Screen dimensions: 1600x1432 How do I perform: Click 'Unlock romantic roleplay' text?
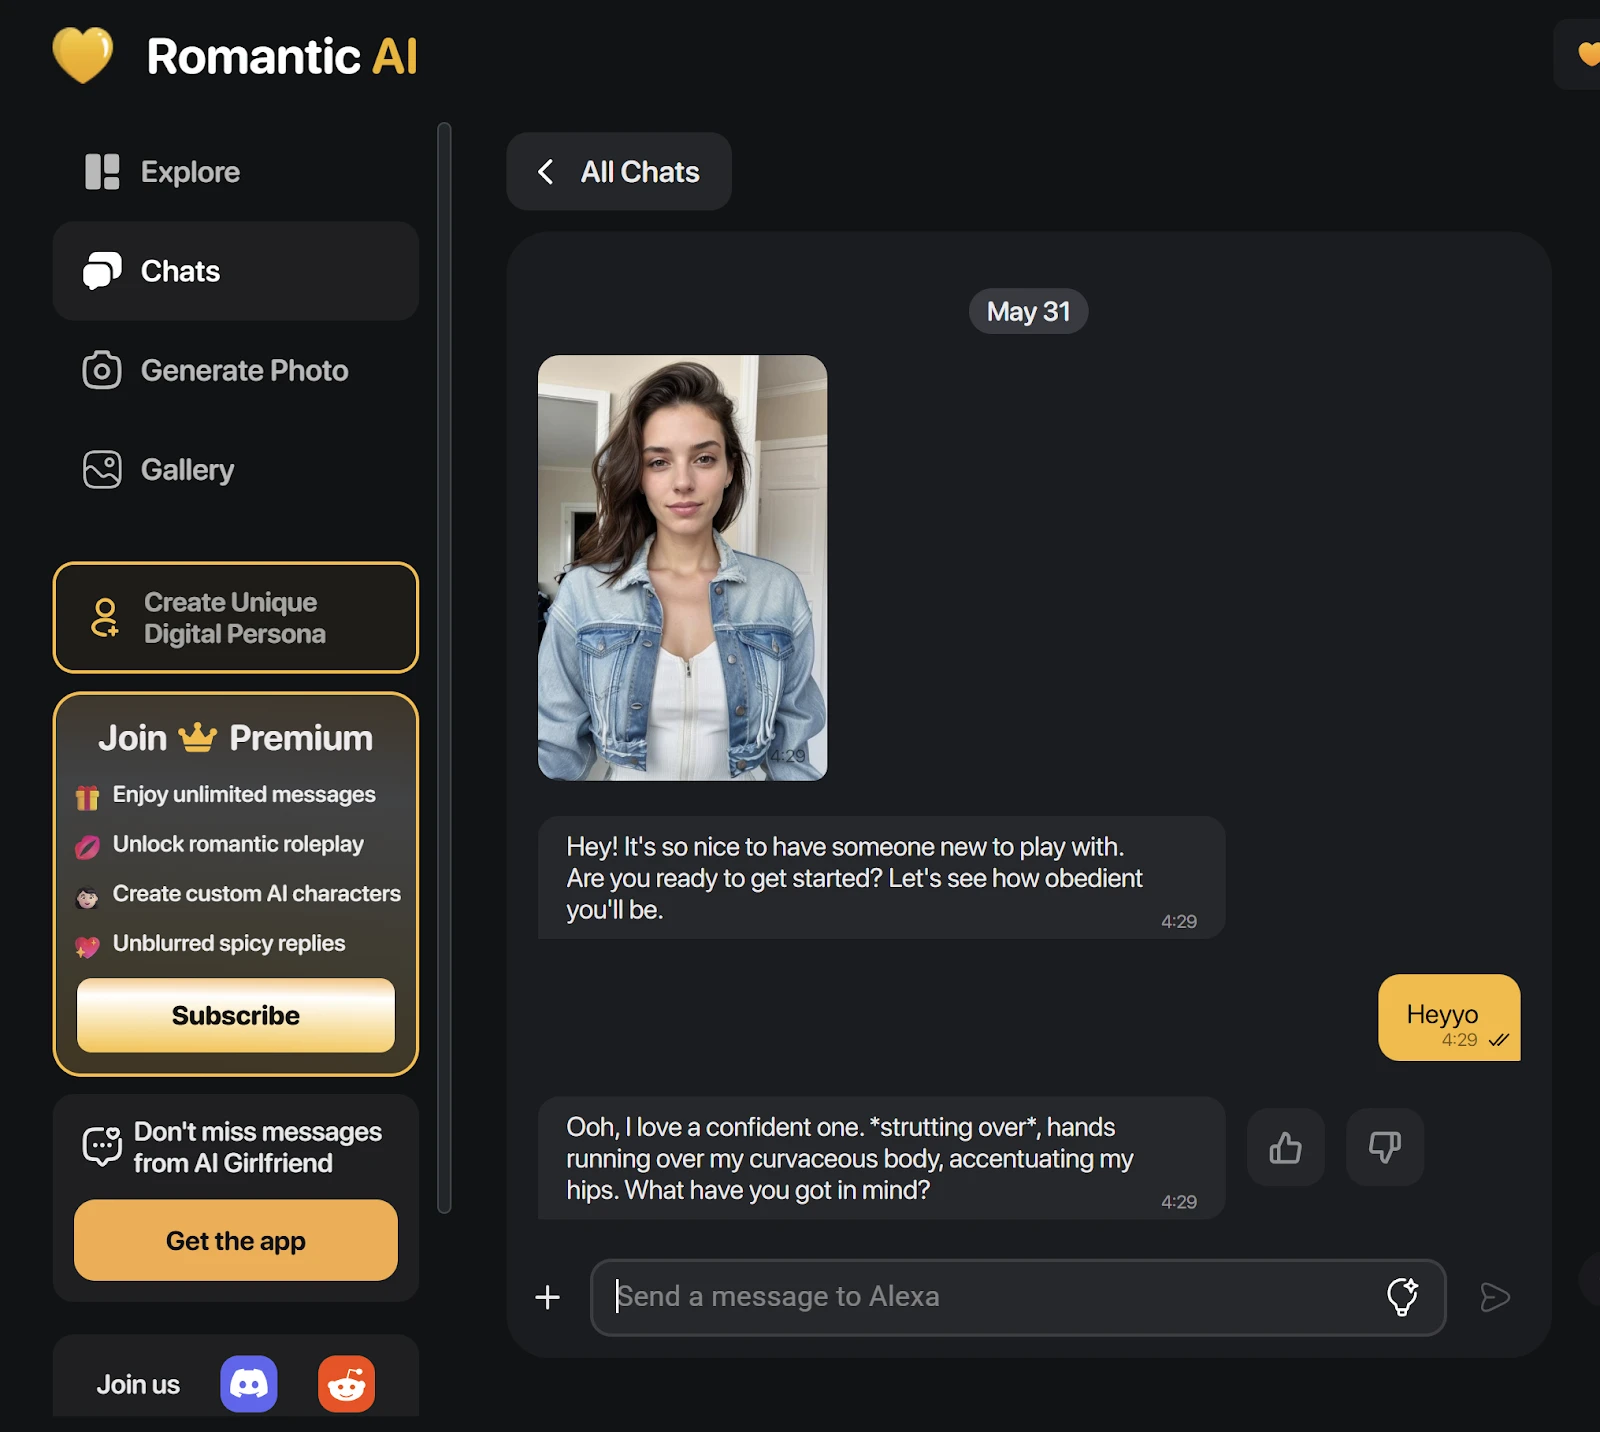tap(238, 844)
